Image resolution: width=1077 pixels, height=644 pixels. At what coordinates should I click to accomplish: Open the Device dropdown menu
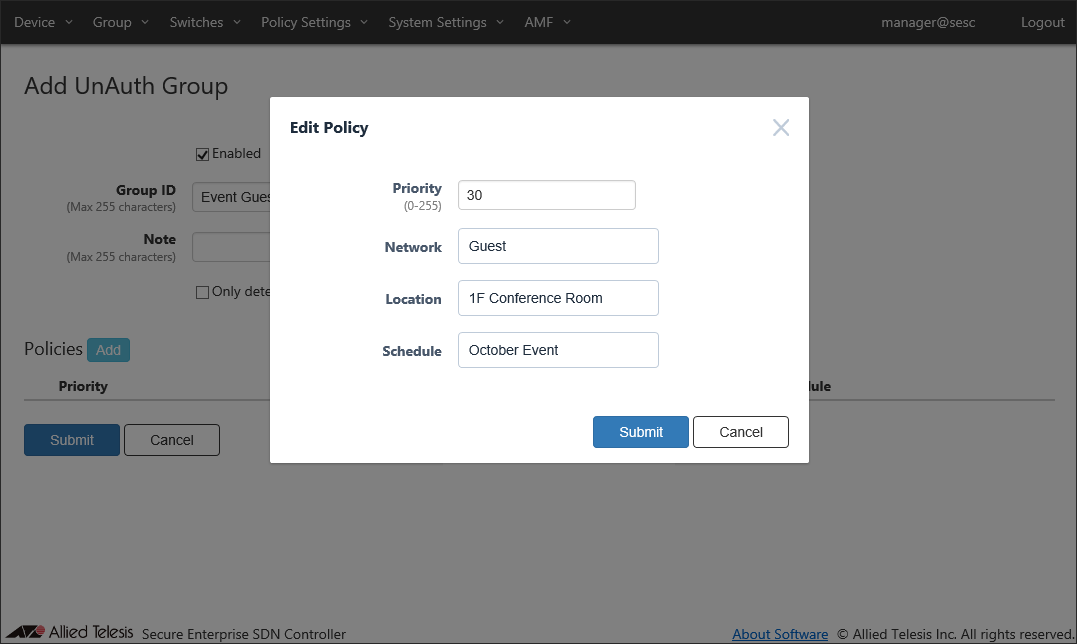click(43, 22)
